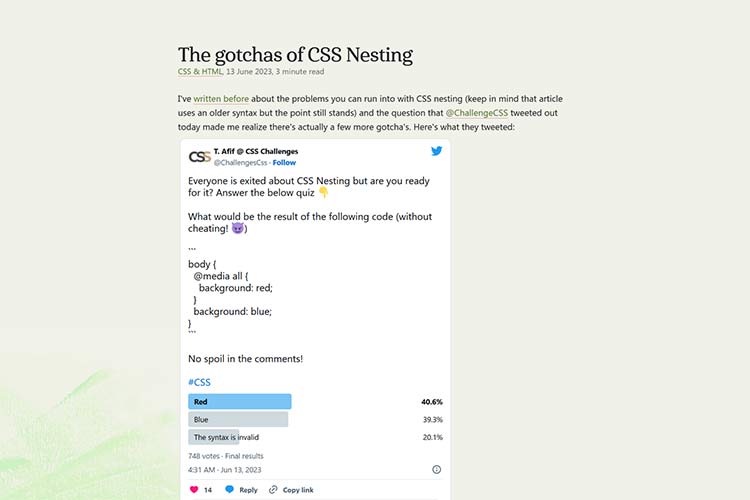Screen dimensions: 750x500
Task: Click the reply speech bubble icon
Action: pyautogui.click(x=230, y=490)
